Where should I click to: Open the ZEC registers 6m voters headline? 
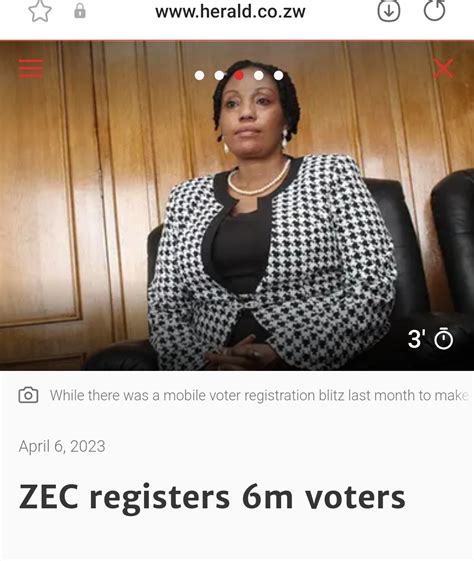[212, 497]
